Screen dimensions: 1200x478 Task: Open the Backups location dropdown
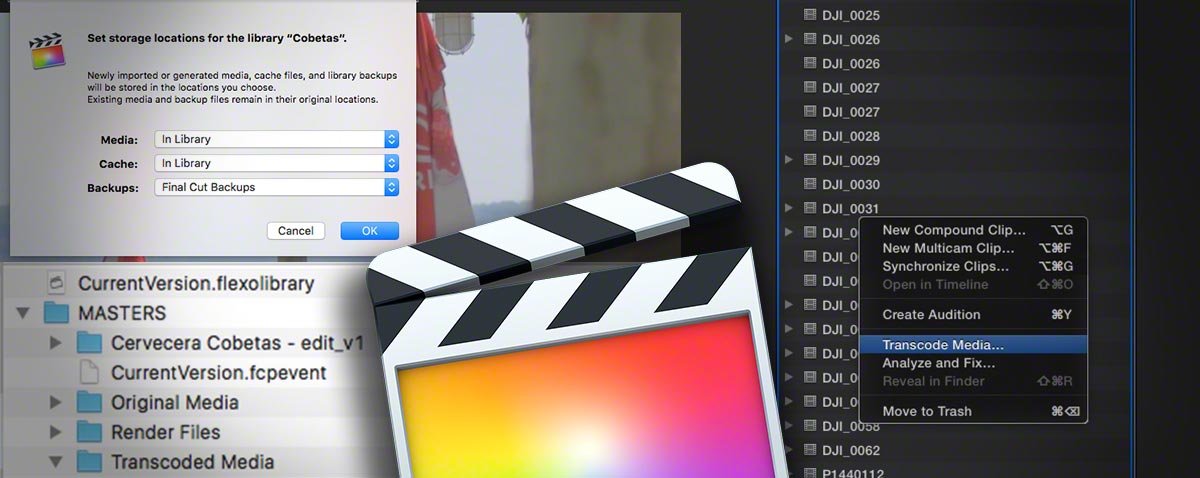(277, 187)
